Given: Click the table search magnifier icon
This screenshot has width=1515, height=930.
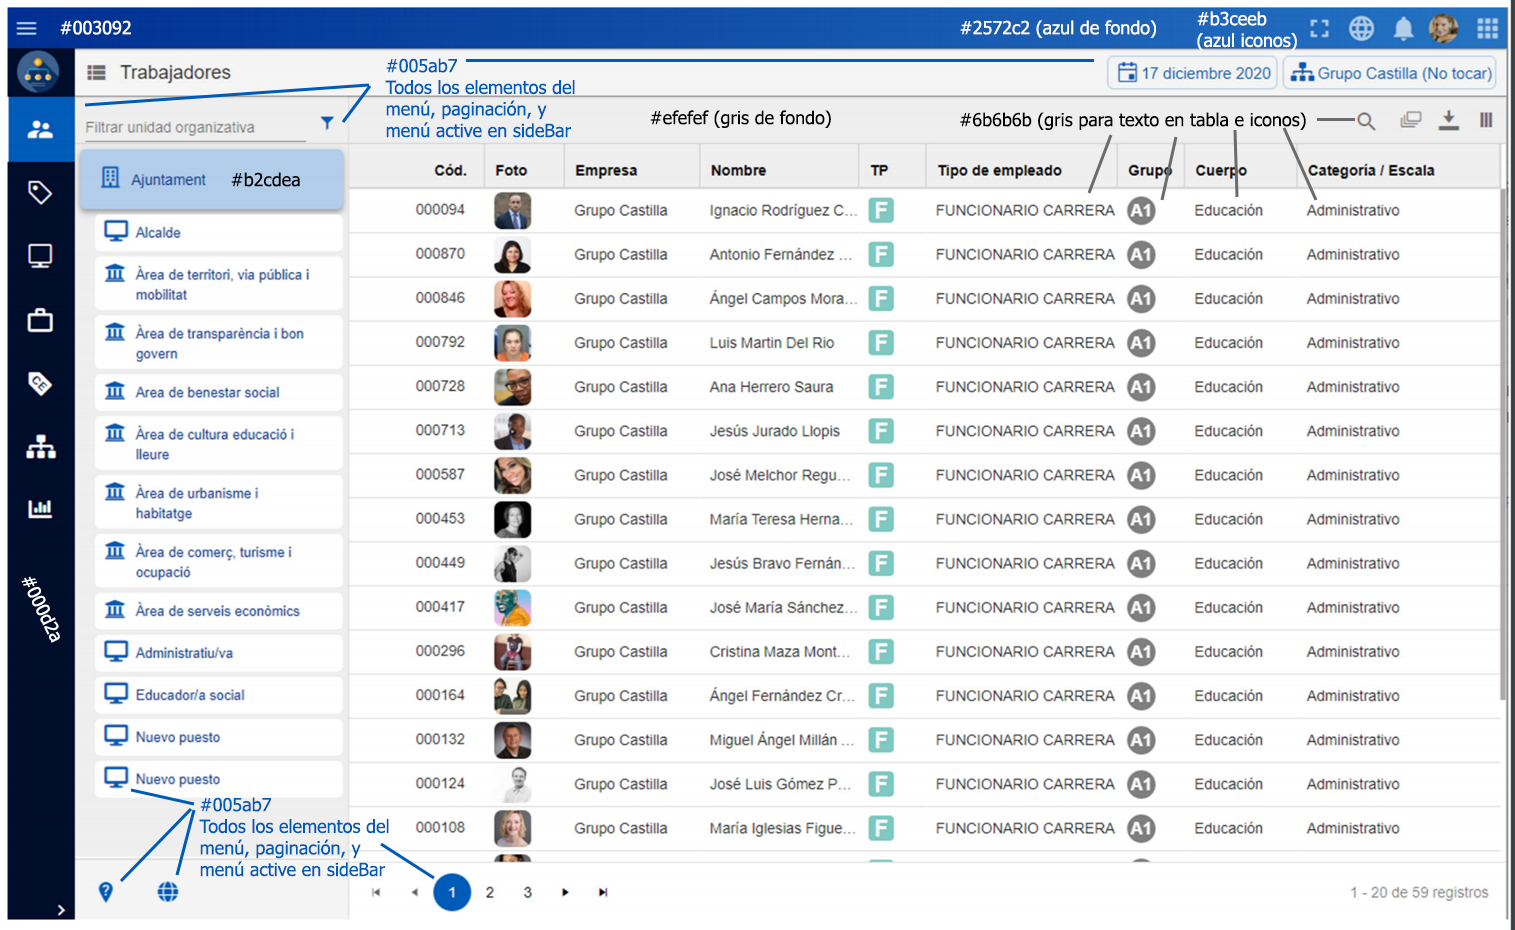Looking at the screenshot, I should [x=1366, y=121].
